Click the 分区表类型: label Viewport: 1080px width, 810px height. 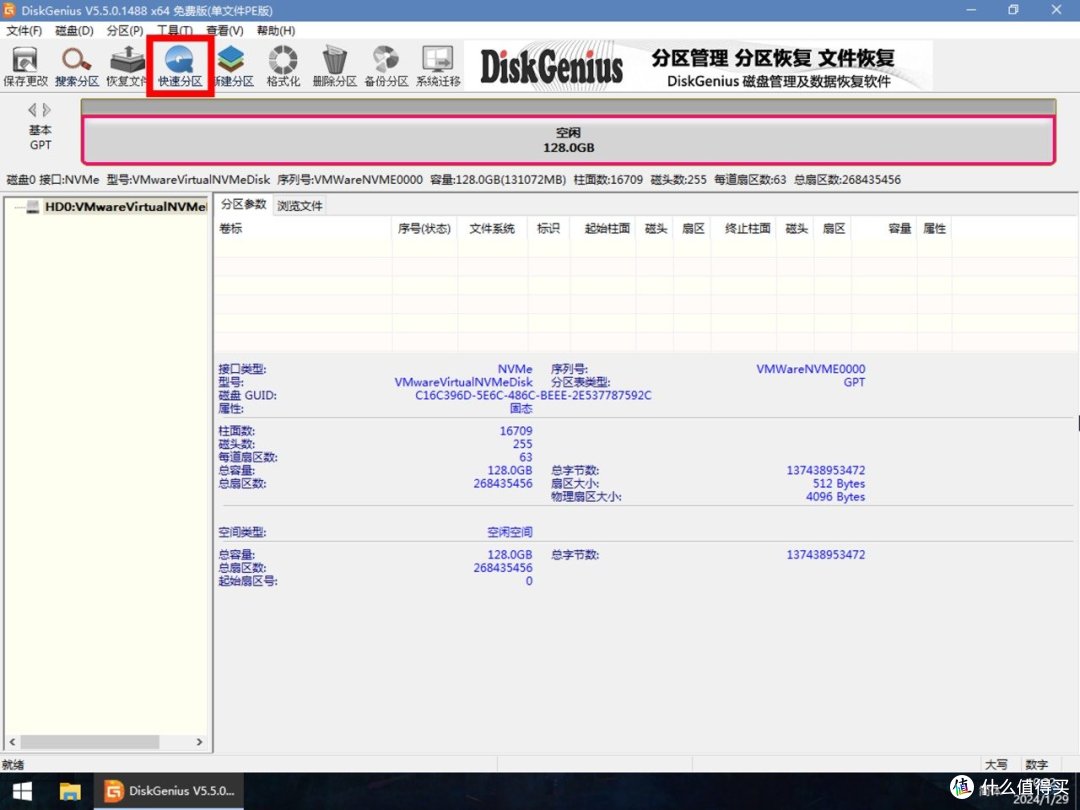coord(581,382)
